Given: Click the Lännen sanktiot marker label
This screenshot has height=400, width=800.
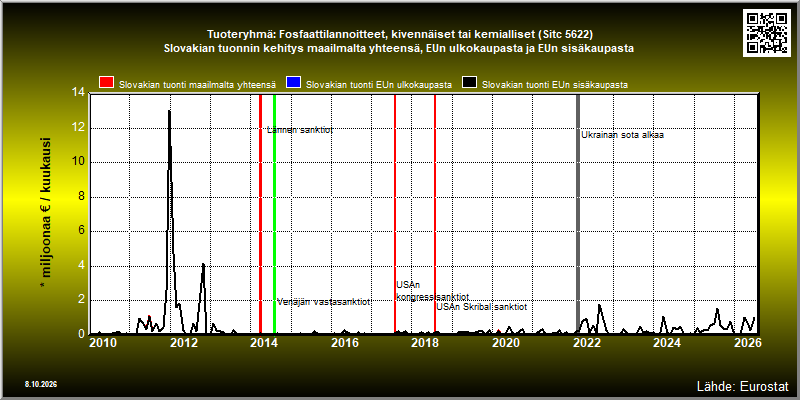Looking at the screenshot, I should tap(300, 130).
